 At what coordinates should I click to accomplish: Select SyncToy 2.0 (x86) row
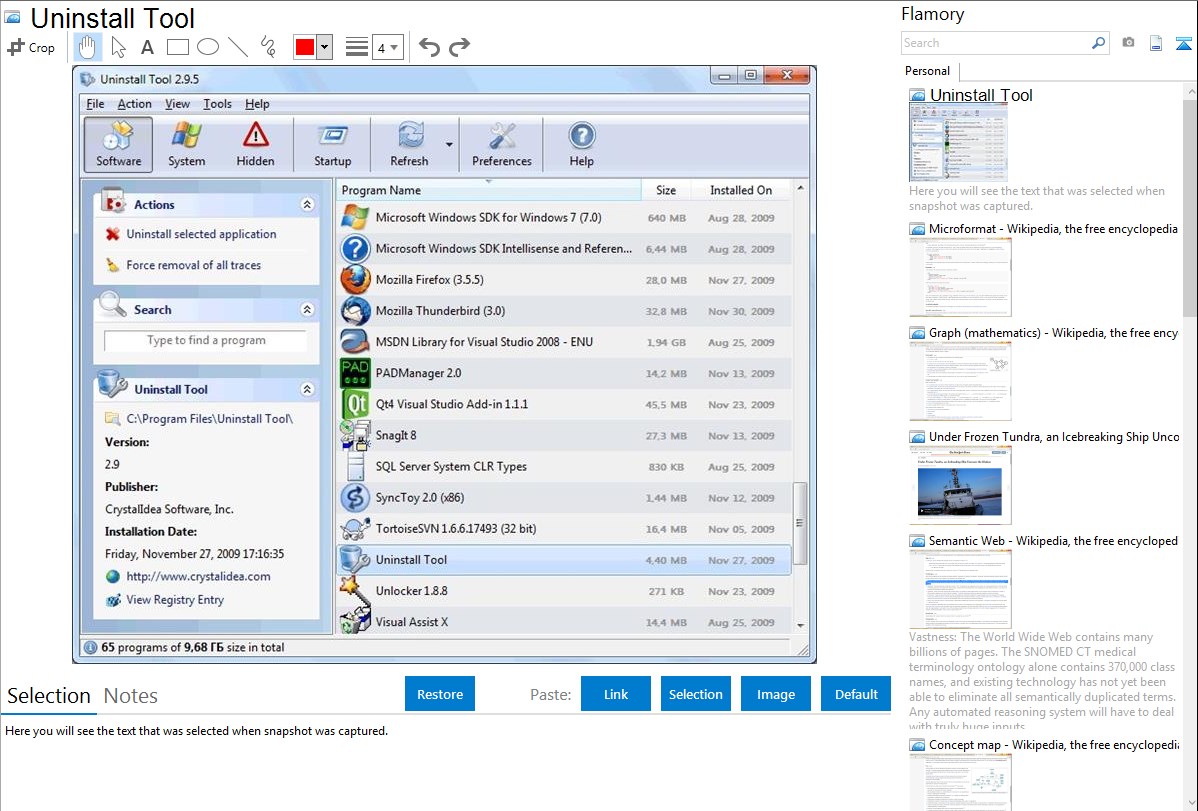[564, 498]
